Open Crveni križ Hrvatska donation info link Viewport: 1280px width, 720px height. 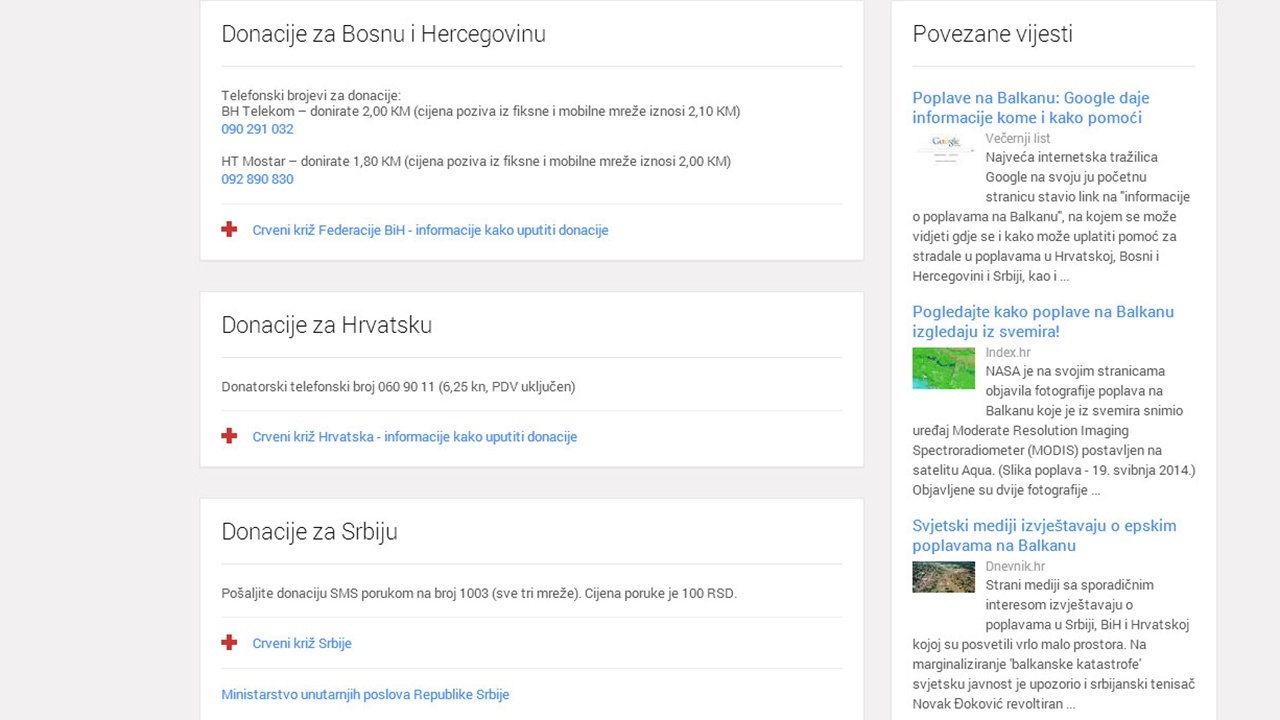point(414,437)
